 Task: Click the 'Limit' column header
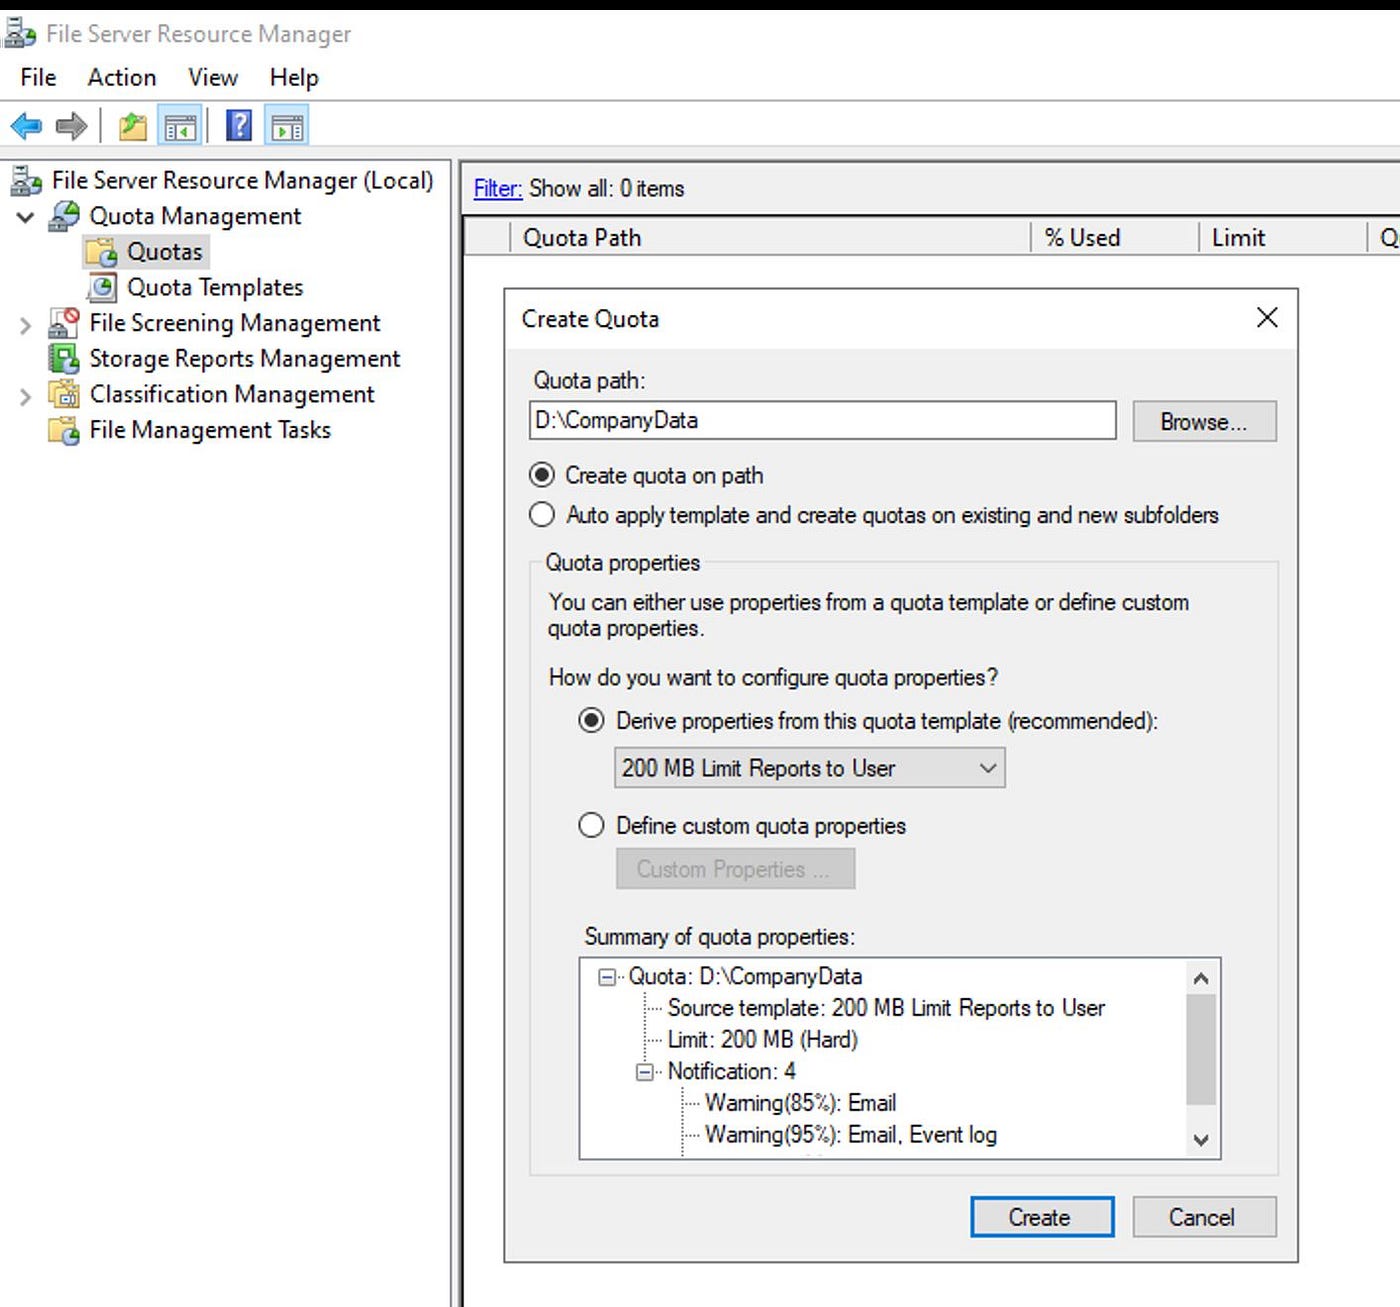click(x=1282, y=238)
